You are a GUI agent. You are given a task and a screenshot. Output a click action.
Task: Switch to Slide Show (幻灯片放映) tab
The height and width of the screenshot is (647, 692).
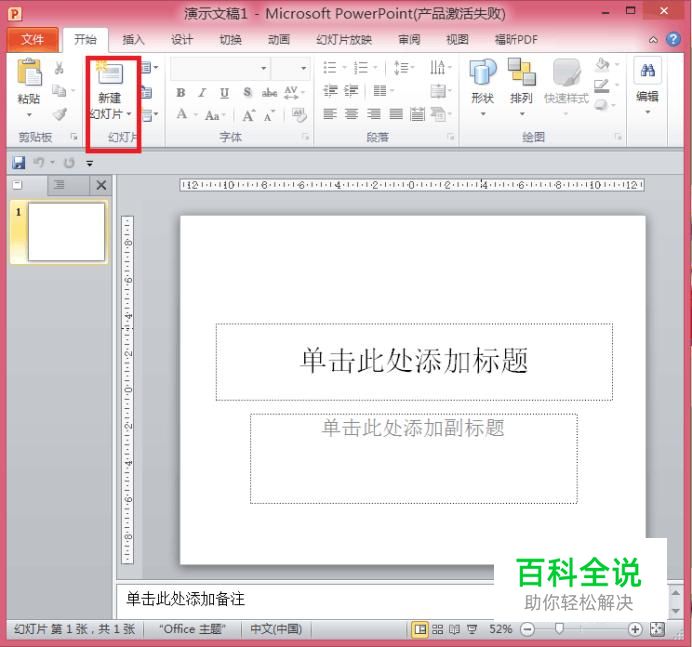344,40
